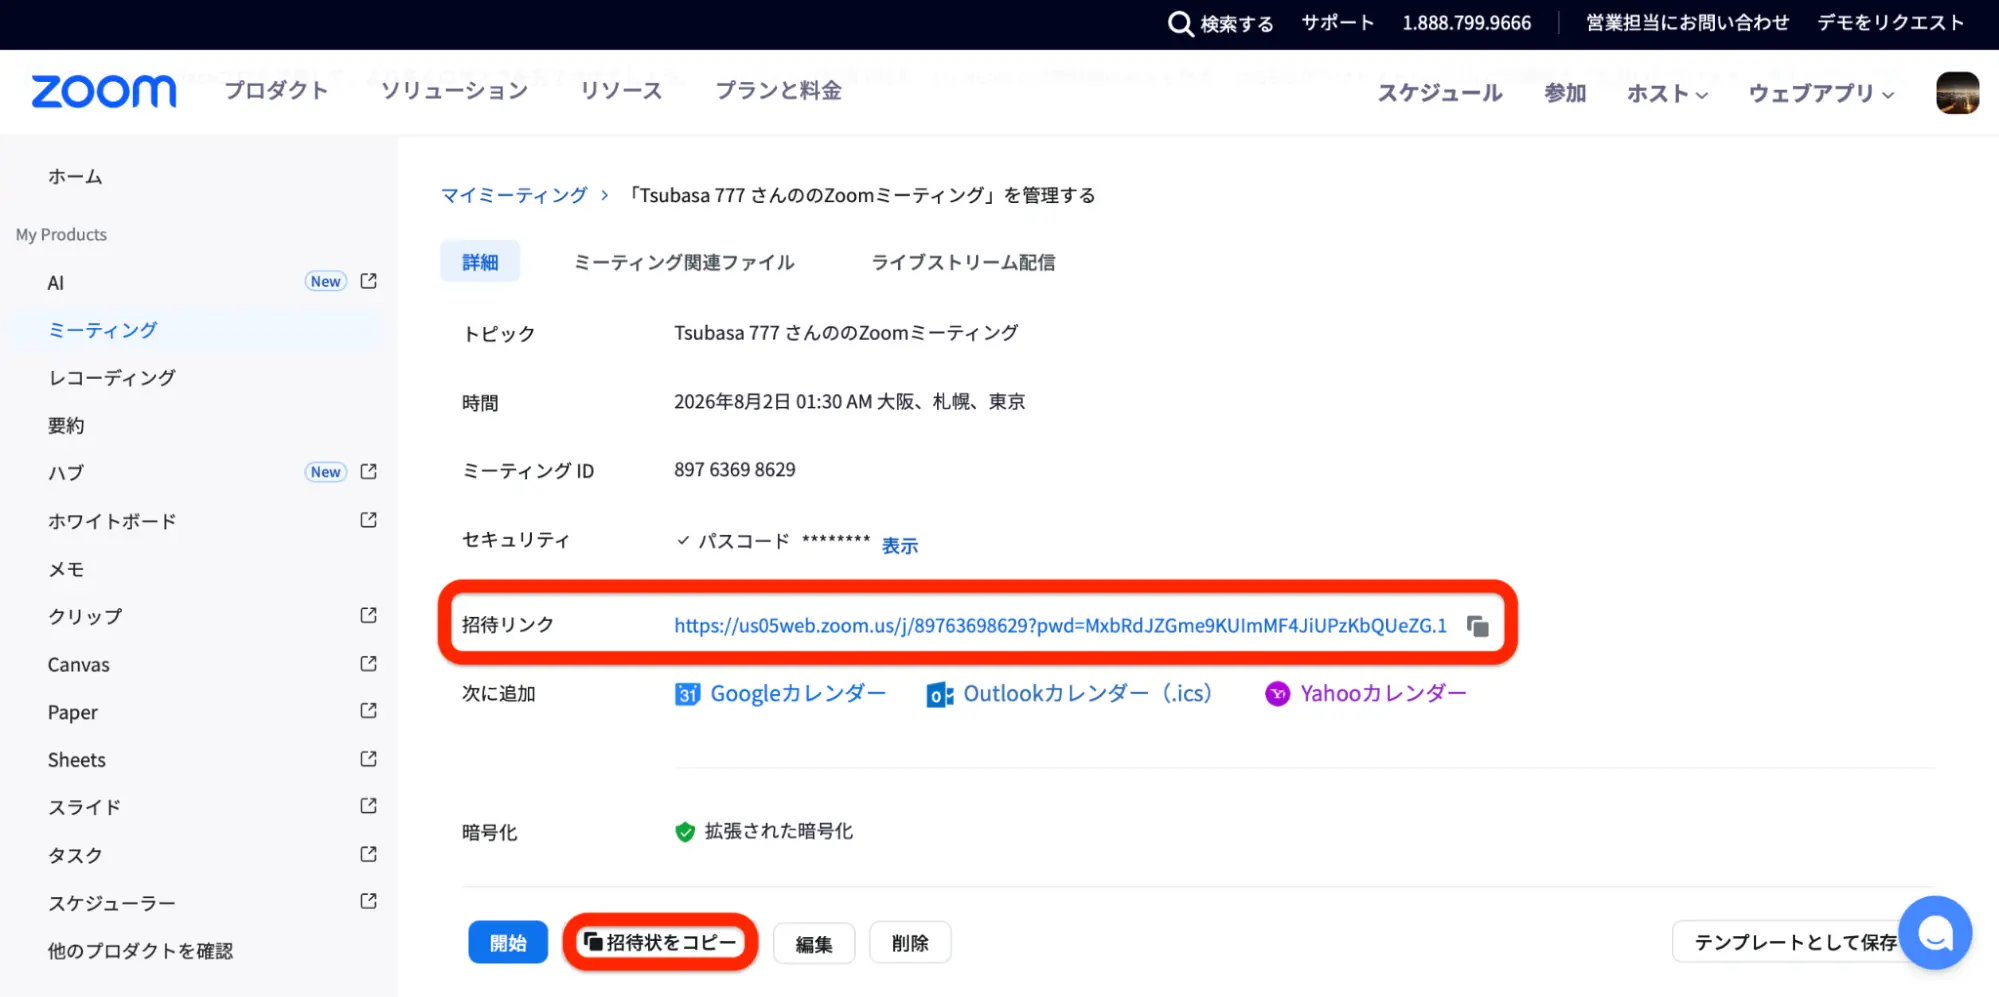
Task: Click the Outlook calendar icon
Action: pos(940,694)
